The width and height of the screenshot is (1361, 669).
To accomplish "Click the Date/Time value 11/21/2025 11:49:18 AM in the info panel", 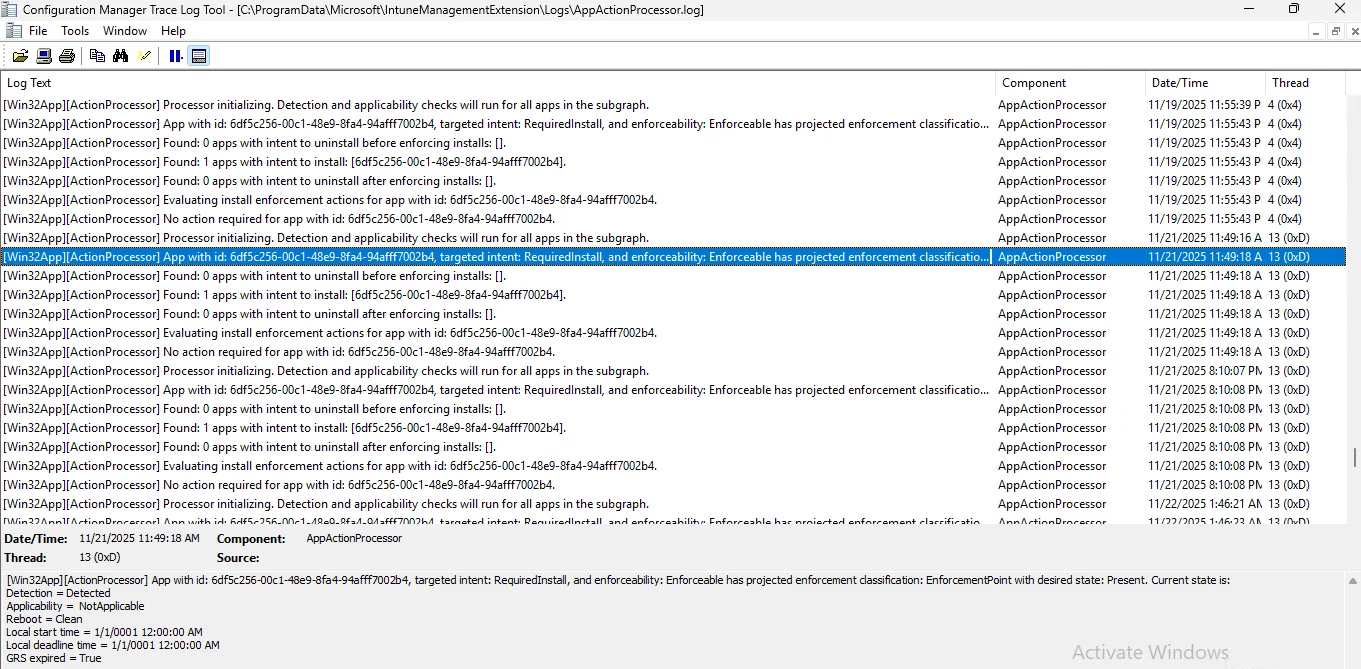I will (x=139, y=538).
